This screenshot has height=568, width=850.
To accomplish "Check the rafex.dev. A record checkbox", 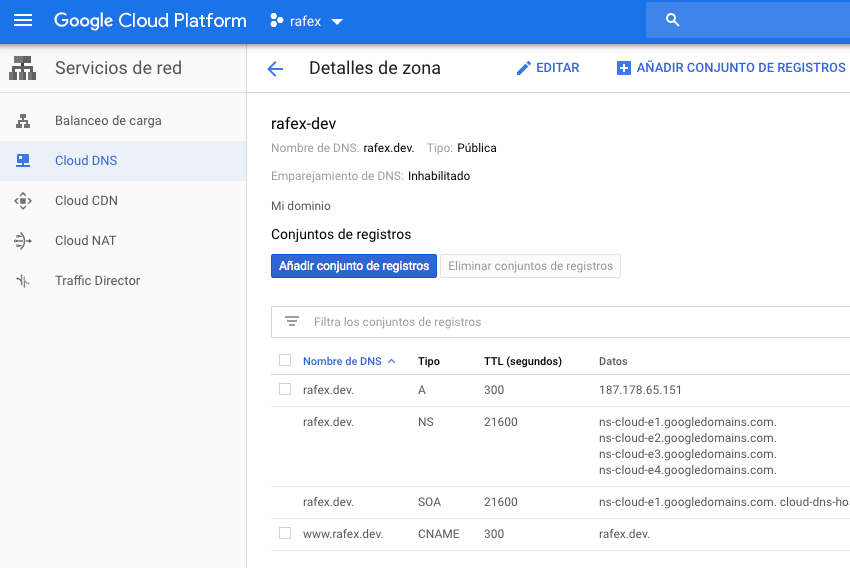I will coord(285,389).
